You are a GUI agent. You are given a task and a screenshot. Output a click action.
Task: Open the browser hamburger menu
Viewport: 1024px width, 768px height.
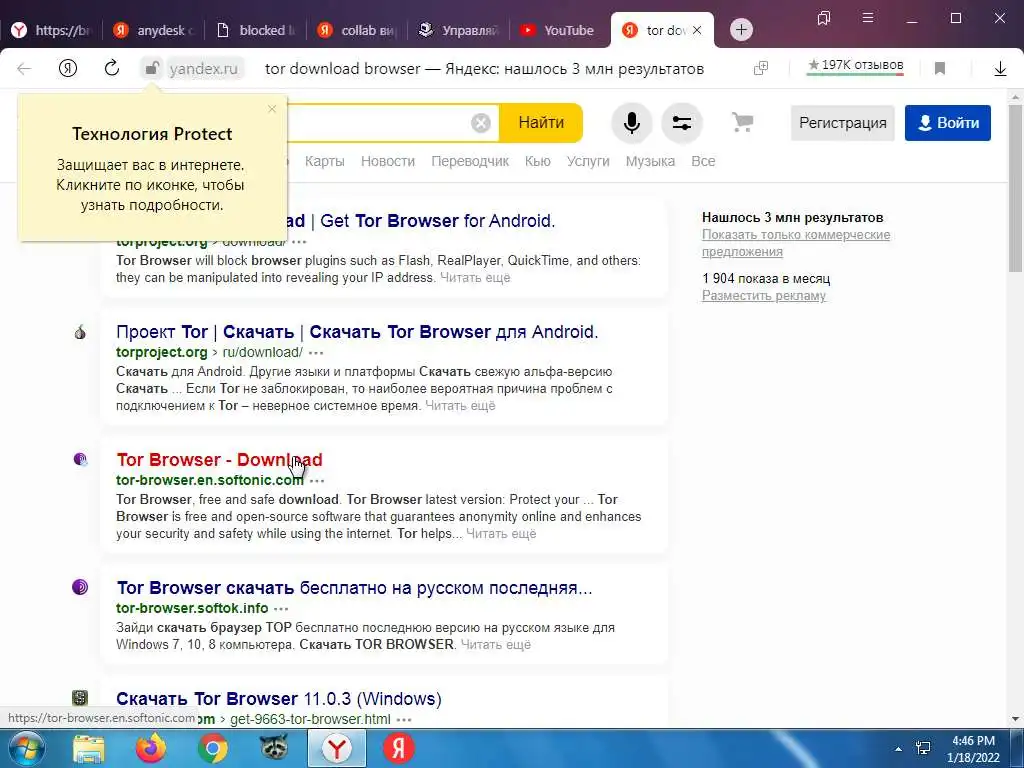click(867, 18)
